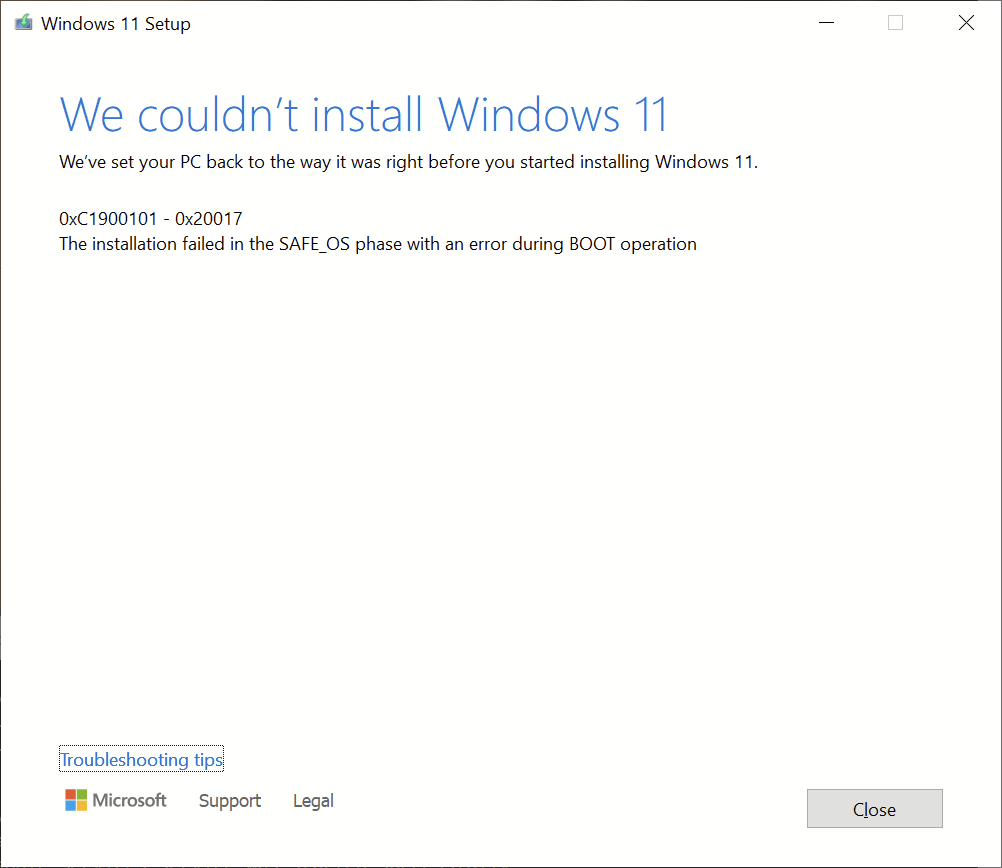Open the Support link

click(x=230, y=801)
